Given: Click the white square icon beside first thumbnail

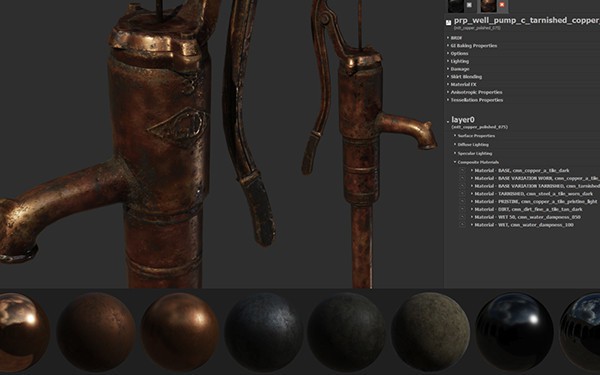Looking at the screenshot, I should coord(469,5).
